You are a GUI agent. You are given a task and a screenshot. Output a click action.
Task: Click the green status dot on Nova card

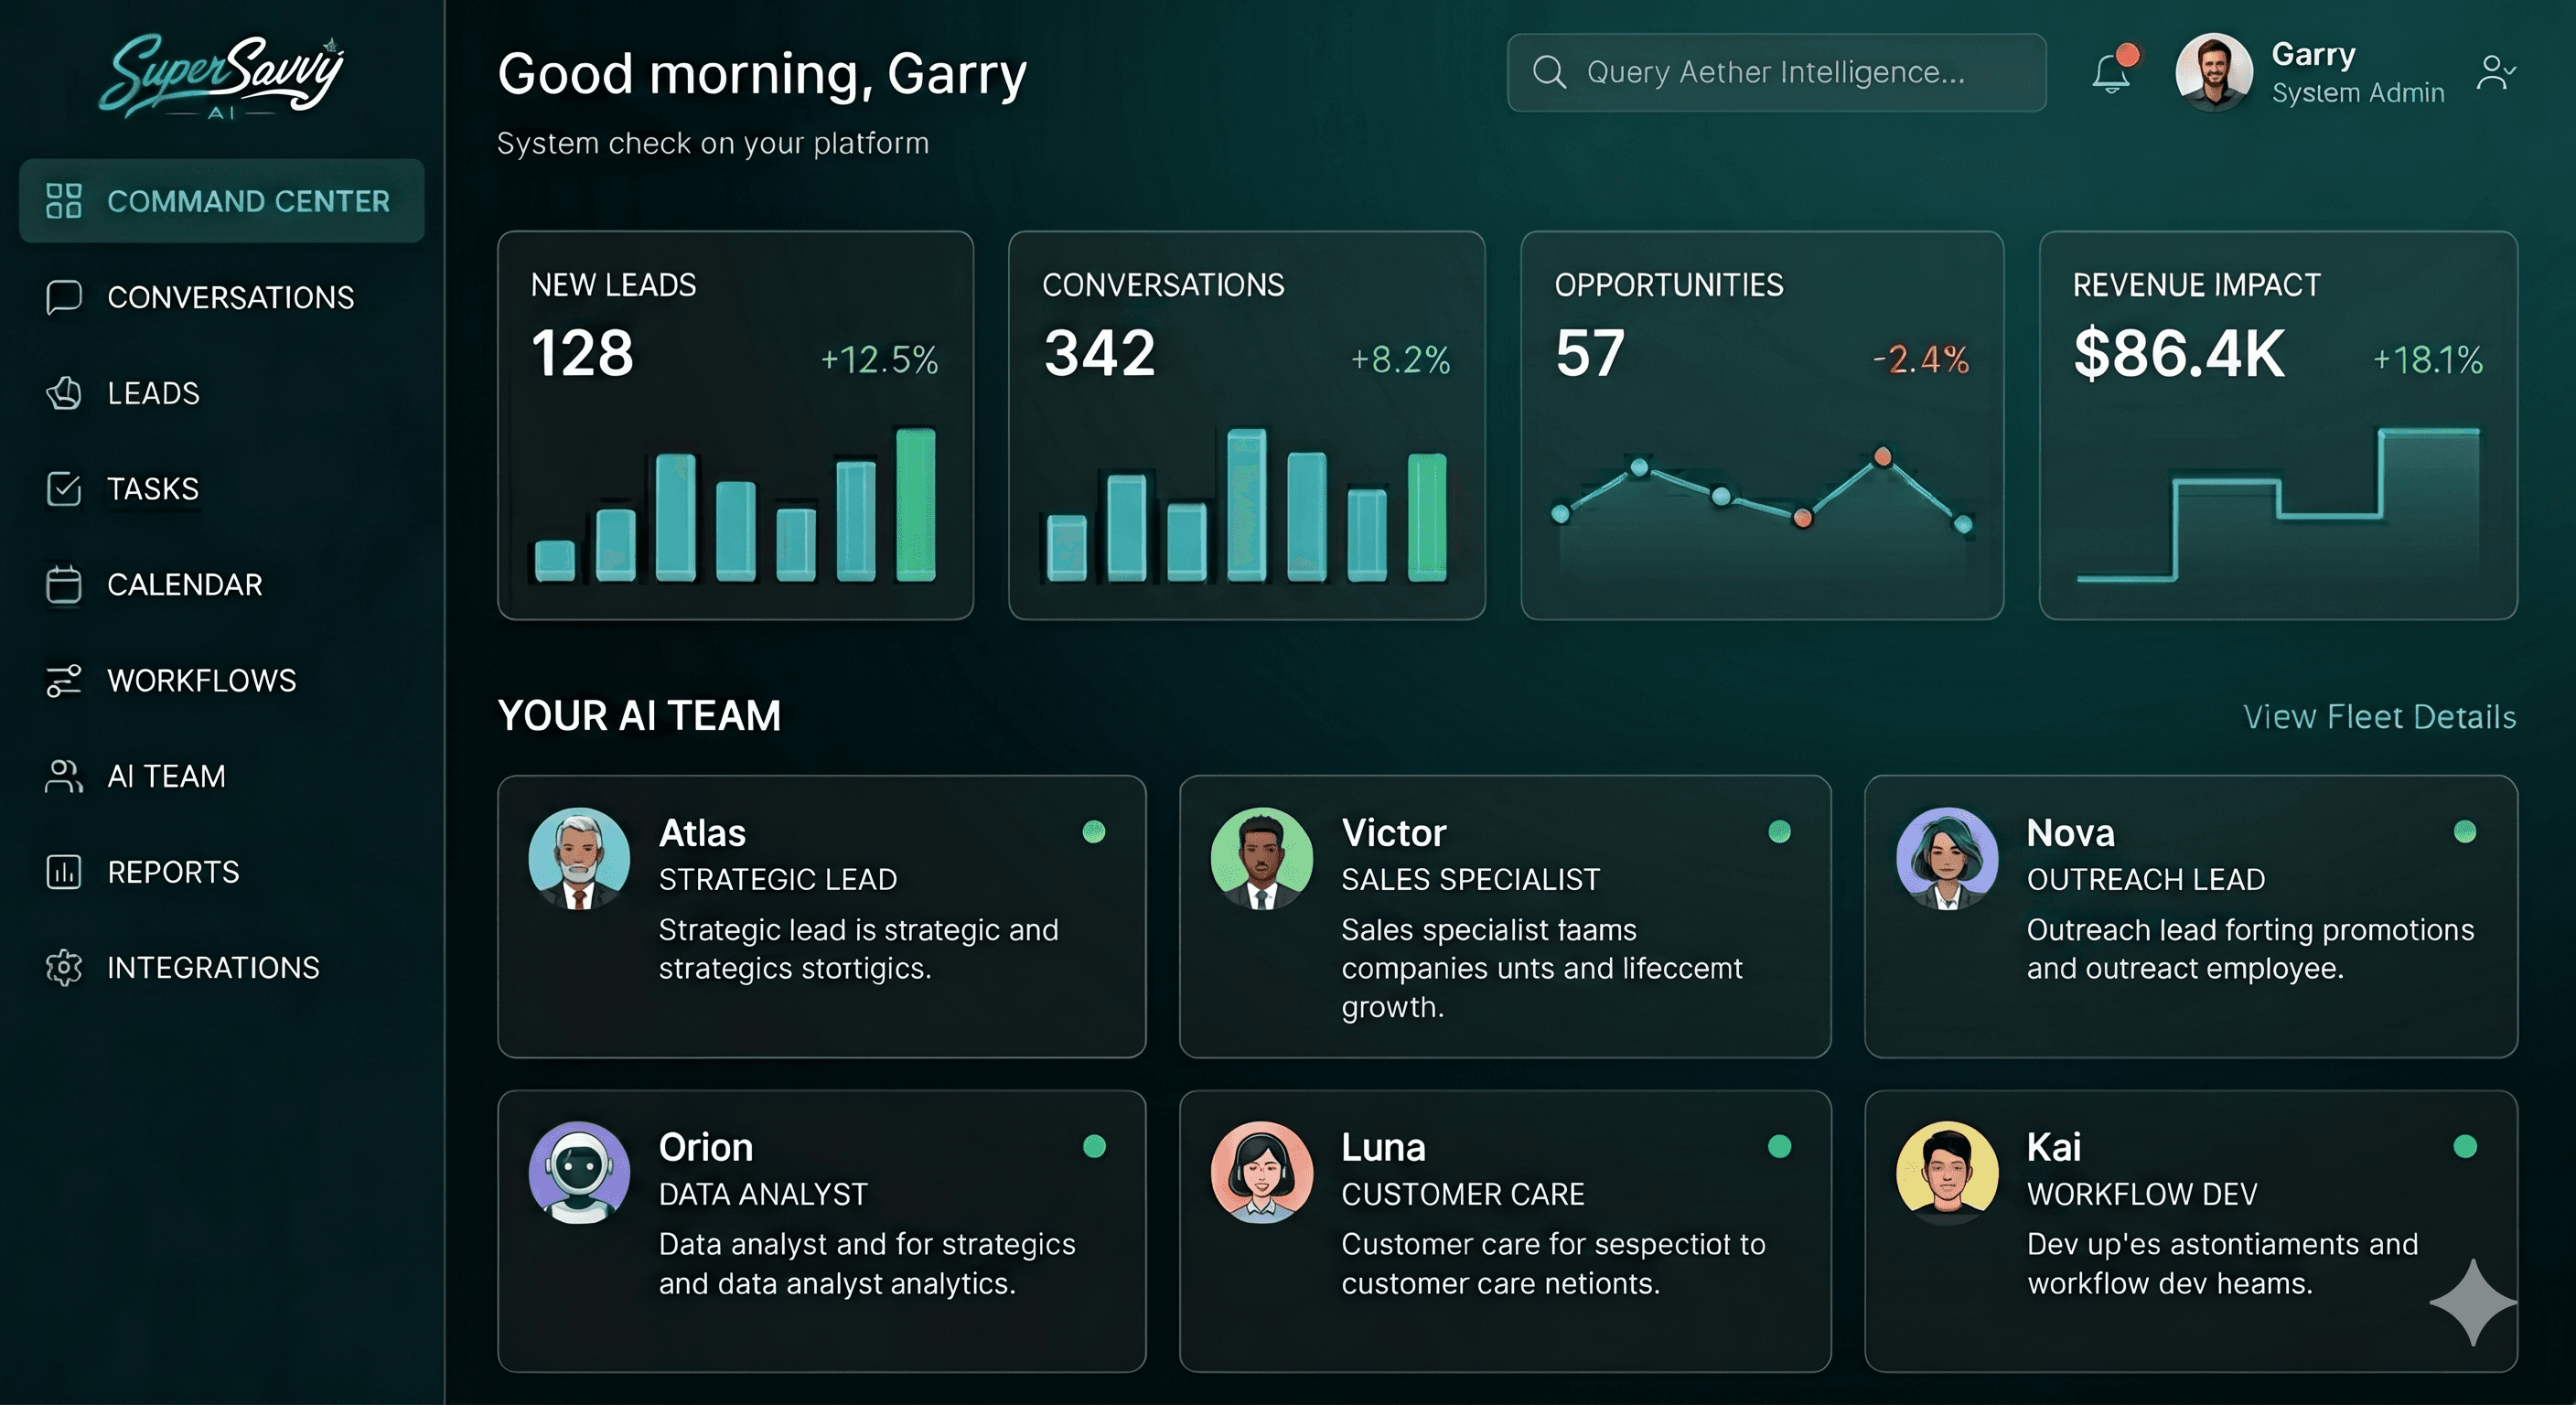click(2465, 831)
